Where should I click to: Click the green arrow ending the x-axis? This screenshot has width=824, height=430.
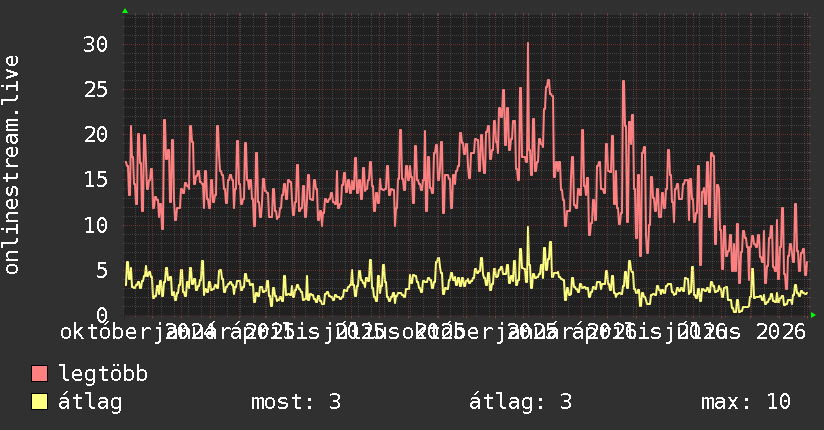click(x=813, y=315)
